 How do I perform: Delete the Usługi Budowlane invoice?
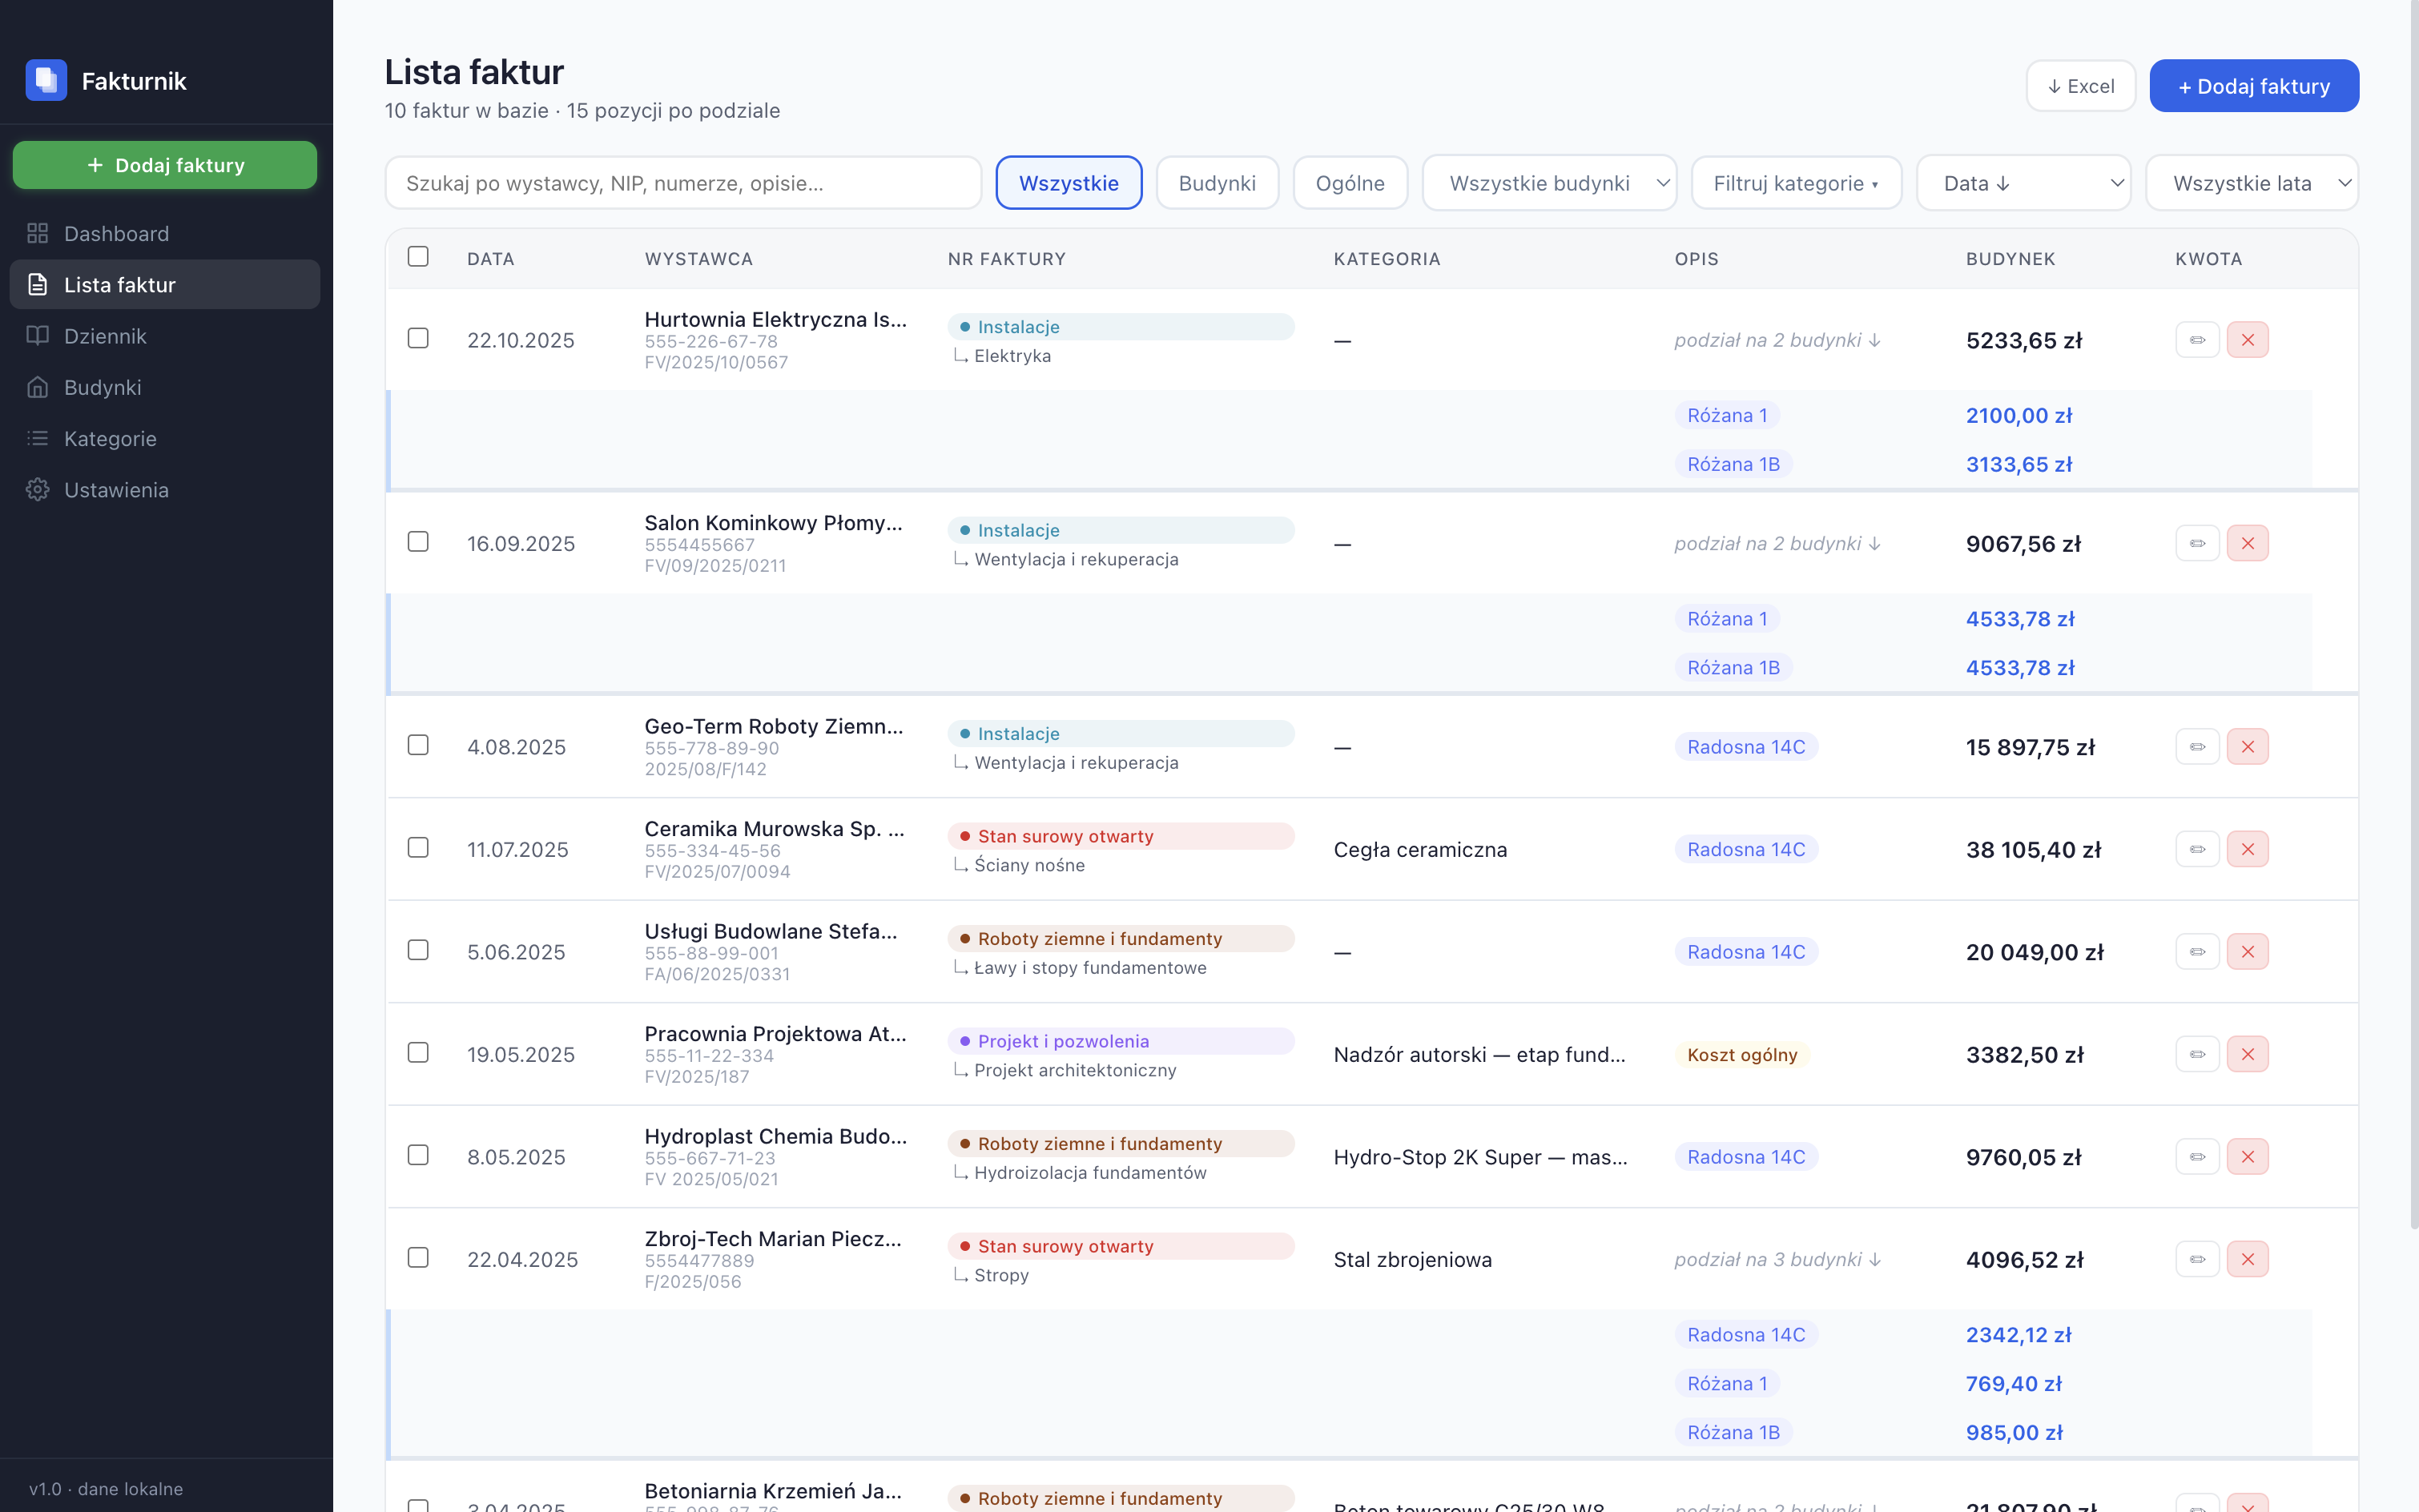click(x=2247, y=952)
